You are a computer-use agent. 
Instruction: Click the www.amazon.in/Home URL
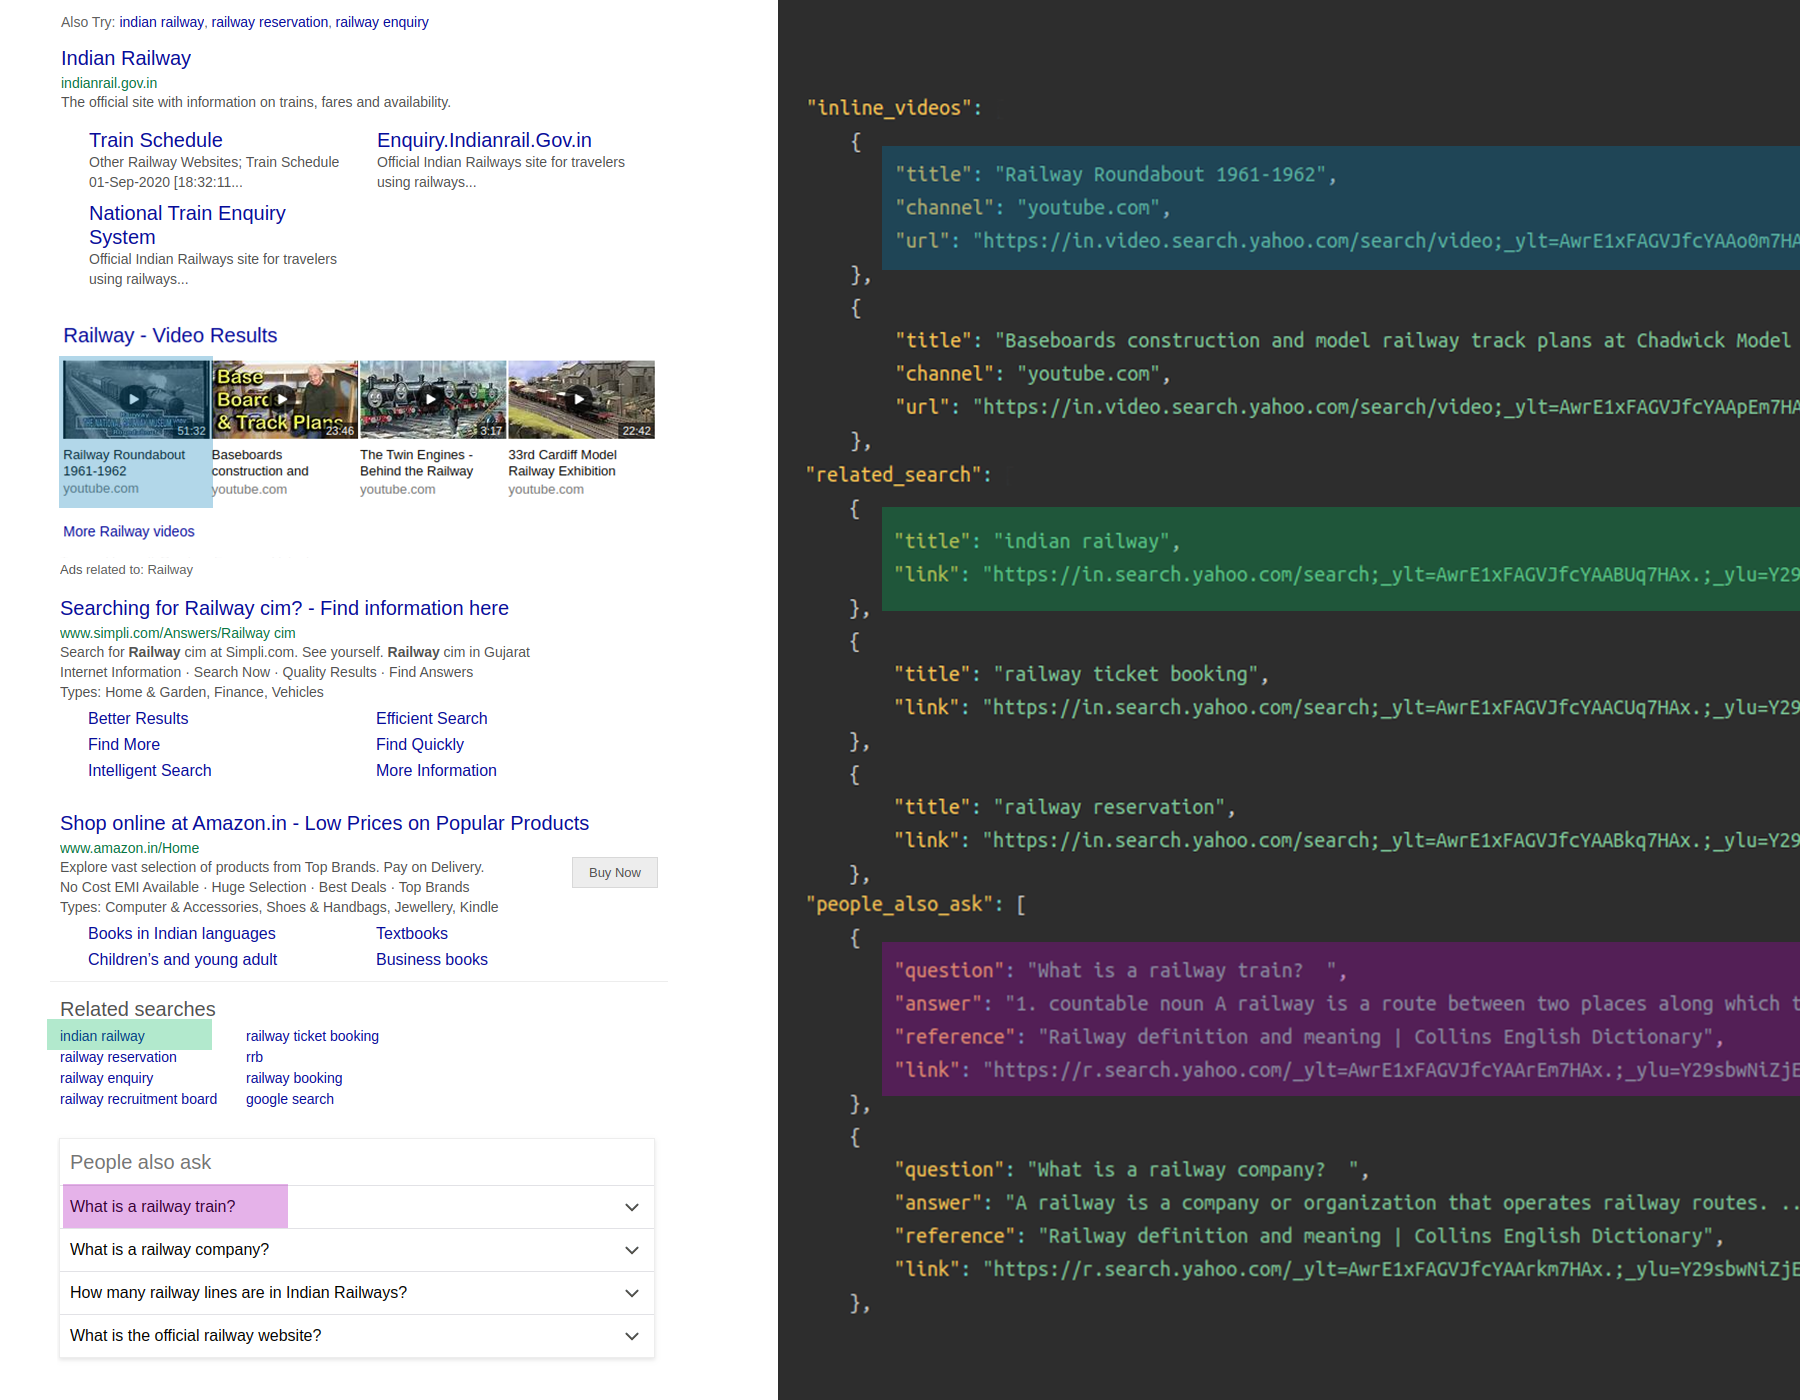129,848
